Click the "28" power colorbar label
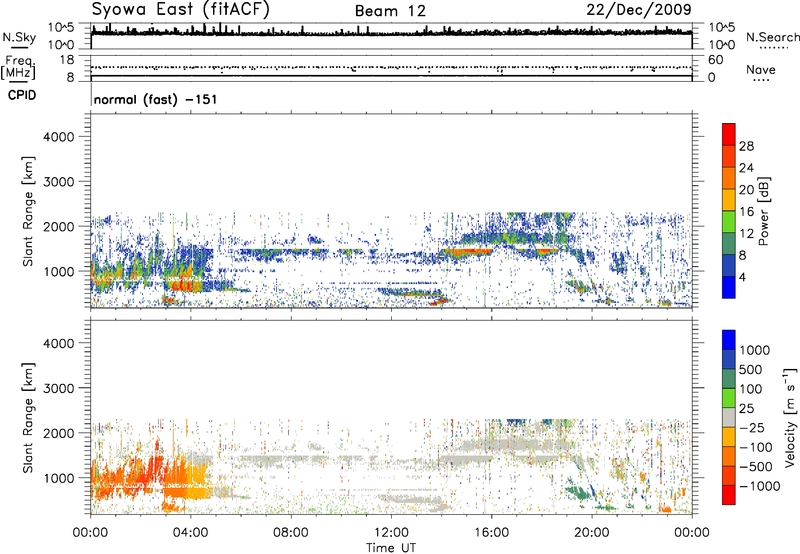The image size is (800, 554). (x=746, y=146)
